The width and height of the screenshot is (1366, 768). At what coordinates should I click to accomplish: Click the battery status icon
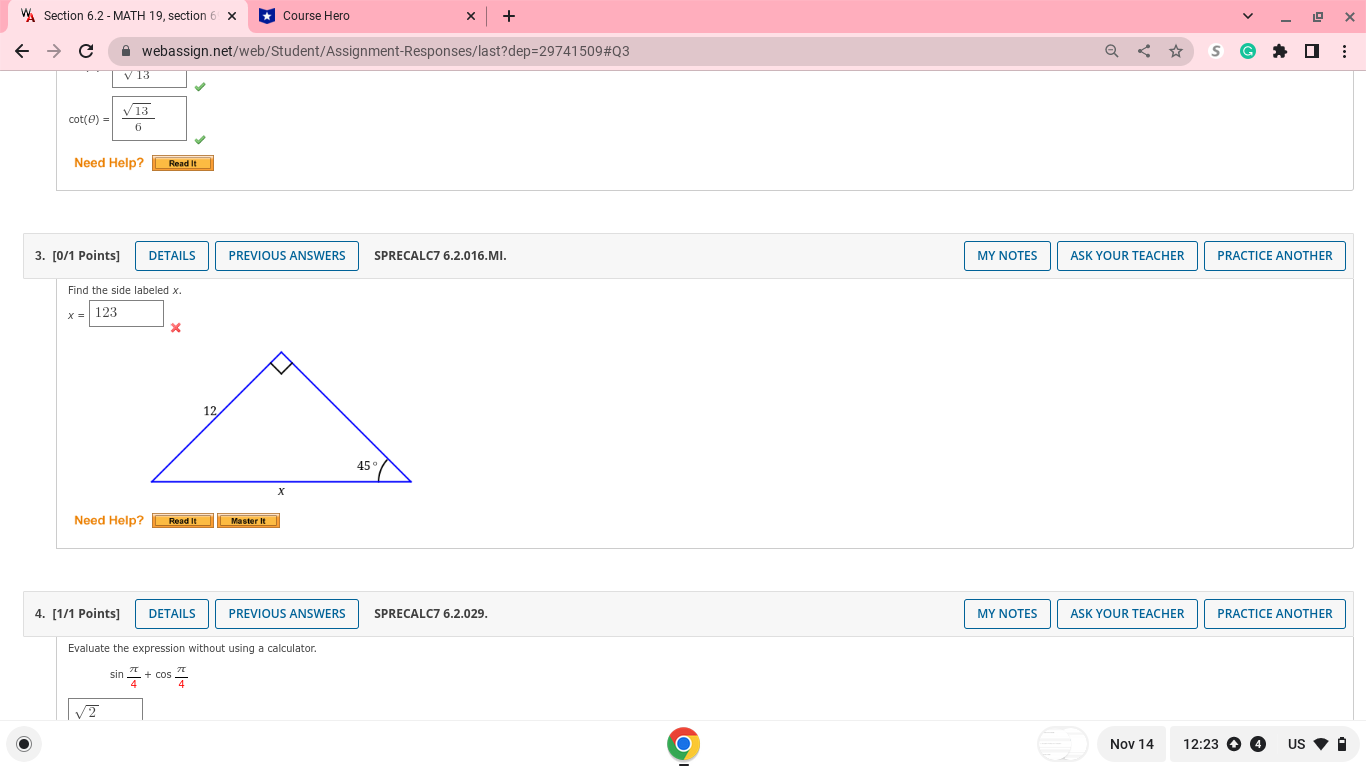[x=1341, y=744]
